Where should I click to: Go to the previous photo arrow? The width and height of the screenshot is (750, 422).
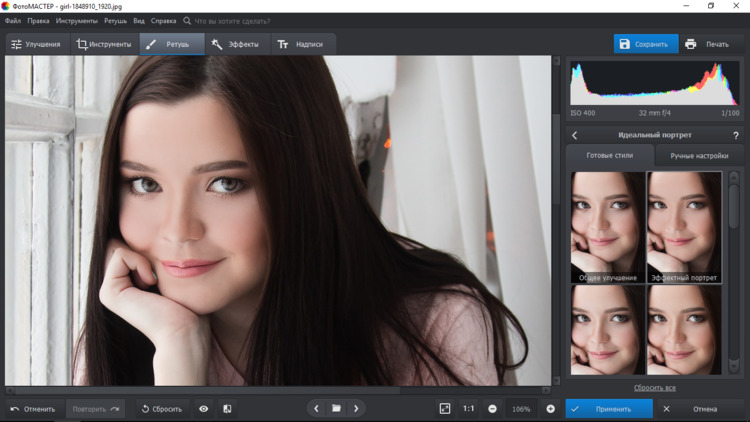tap(316, 409)
